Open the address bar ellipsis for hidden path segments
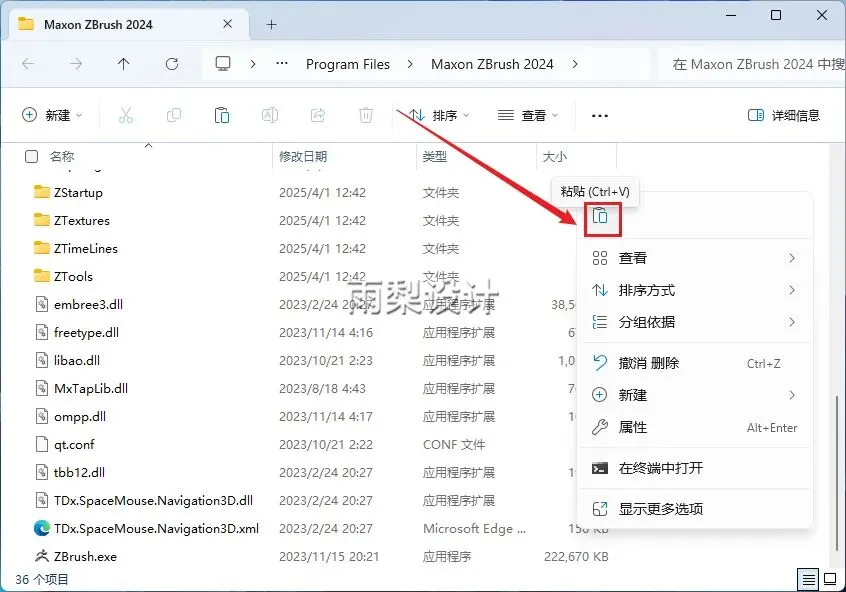 [x=282, y=64]
